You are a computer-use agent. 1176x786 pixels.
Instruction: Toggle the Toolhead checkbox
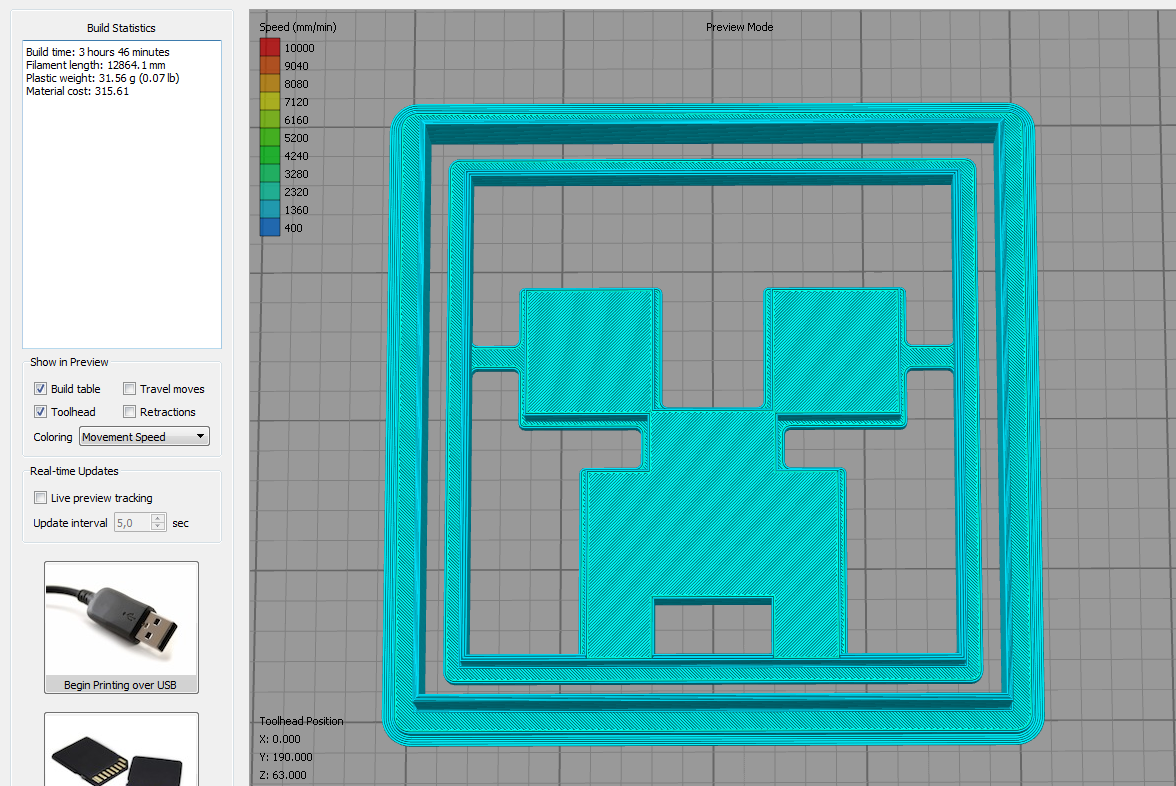(x=40, y=412)
